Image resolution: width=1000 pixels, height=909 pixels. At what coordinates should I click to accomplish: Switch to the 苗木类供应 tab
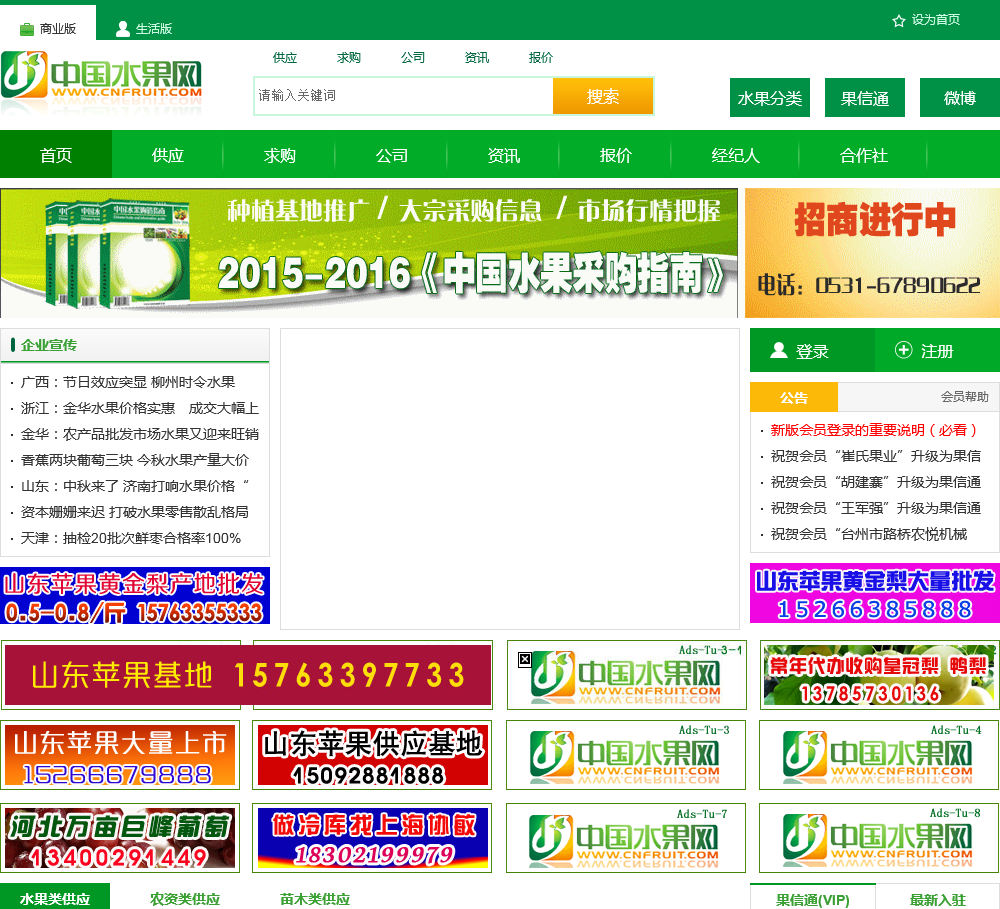pos(315,899)
